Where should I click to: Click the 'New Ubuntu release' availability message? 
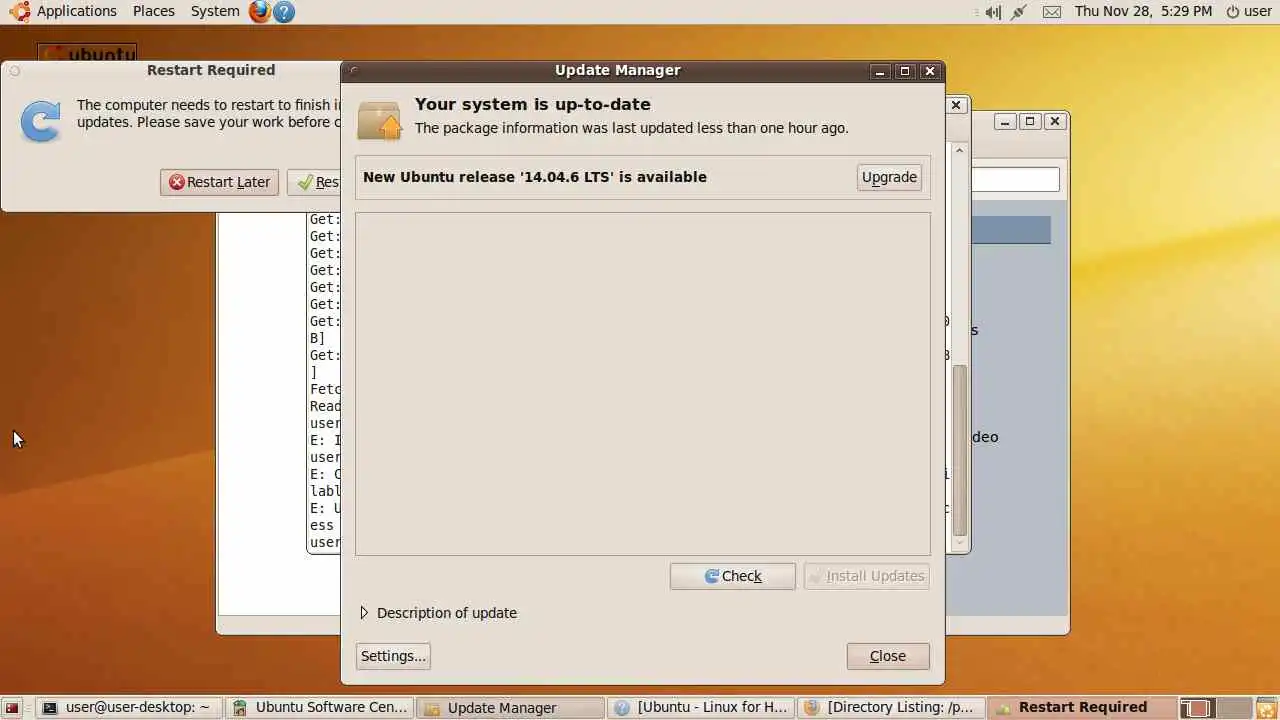coord(535,177)
